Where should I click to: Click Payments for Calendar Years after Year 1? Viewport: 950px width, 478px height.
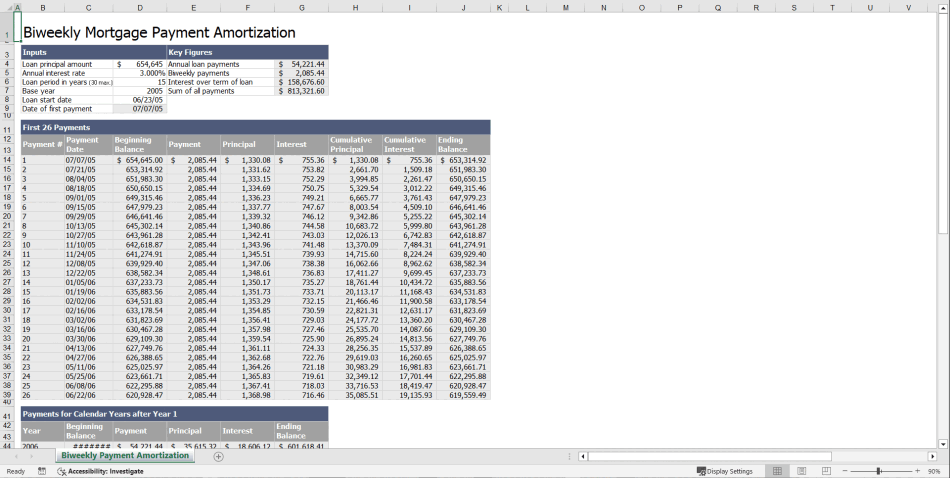174,414
